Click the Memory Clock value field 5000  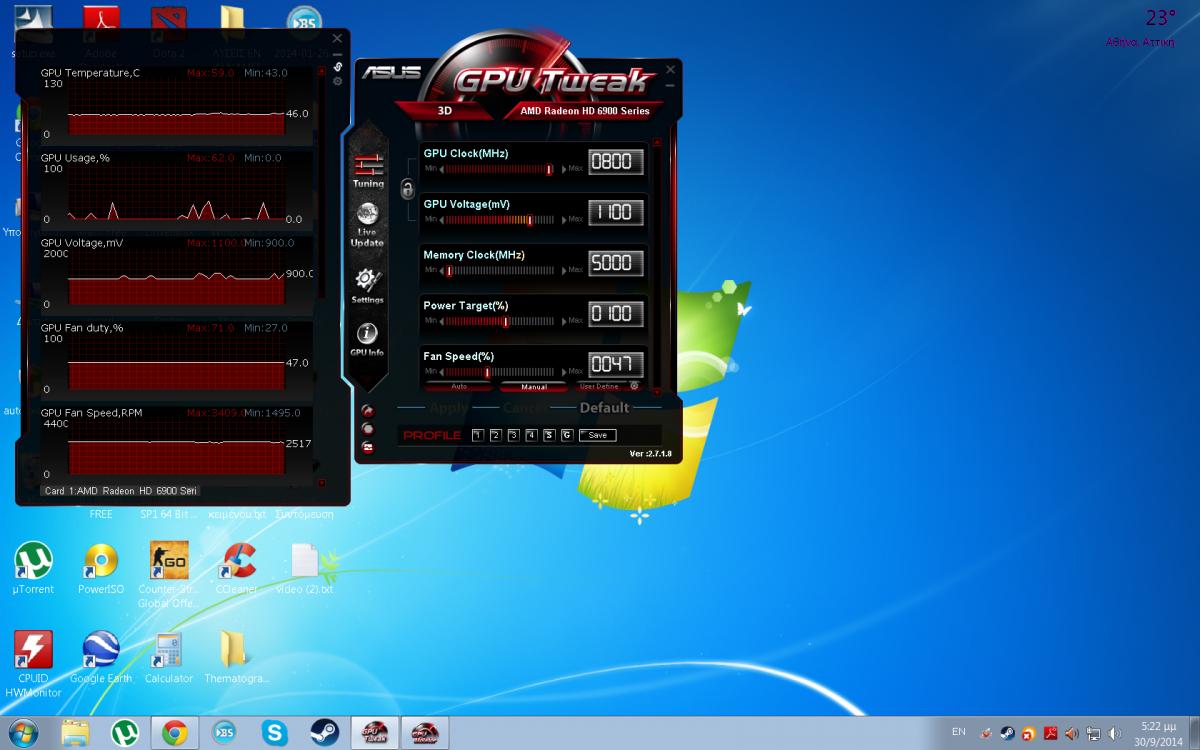(615, 263)
